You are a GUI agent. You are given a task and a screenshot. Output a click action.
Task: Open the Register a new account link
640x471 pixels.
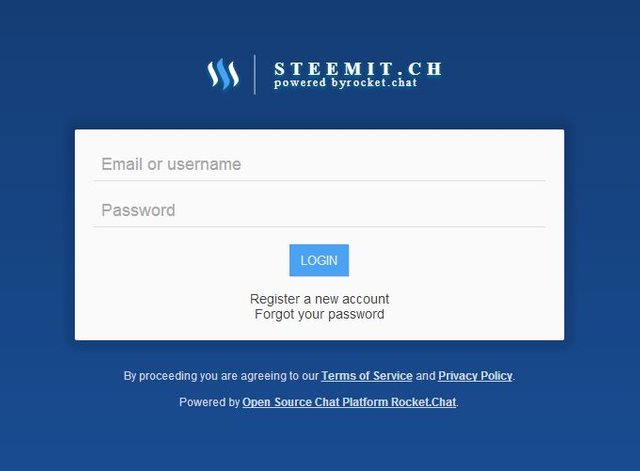[x=319, y=299]
